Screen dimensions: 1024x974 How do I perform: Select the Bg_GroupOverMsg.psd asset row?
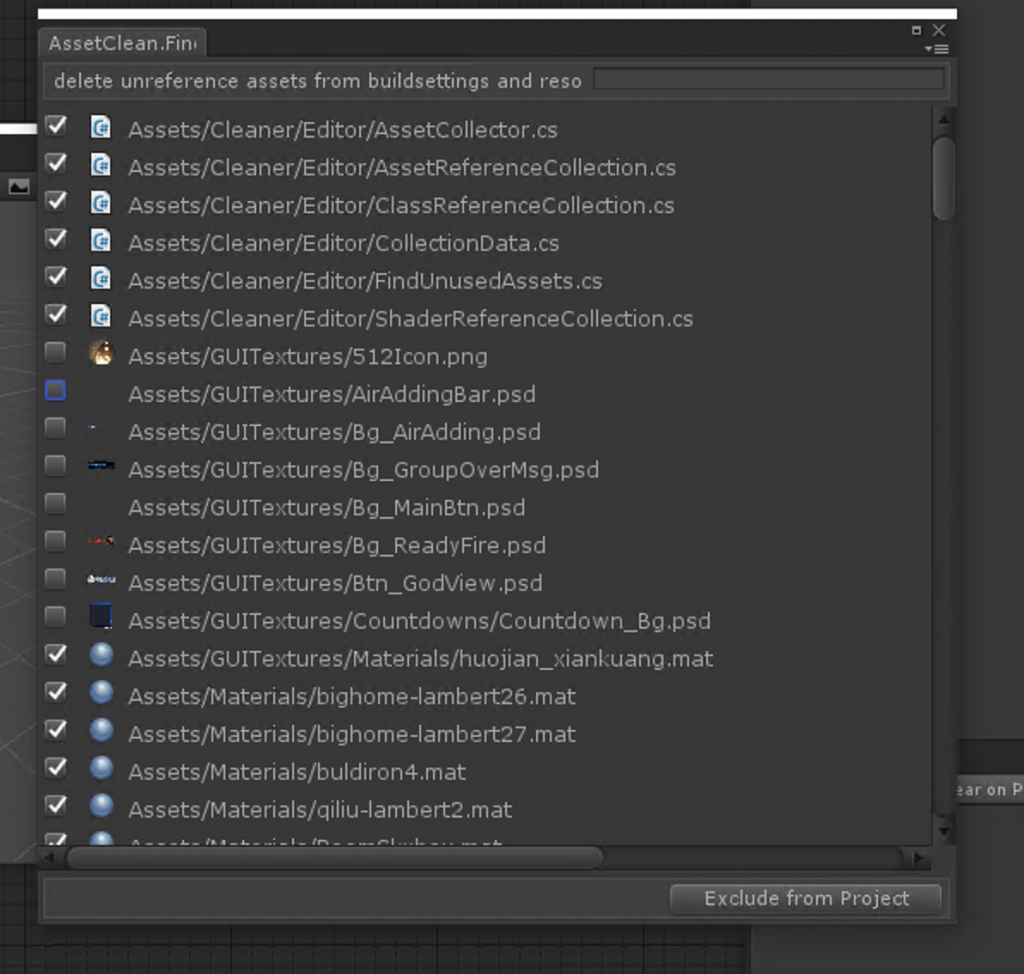pos(363,470)
